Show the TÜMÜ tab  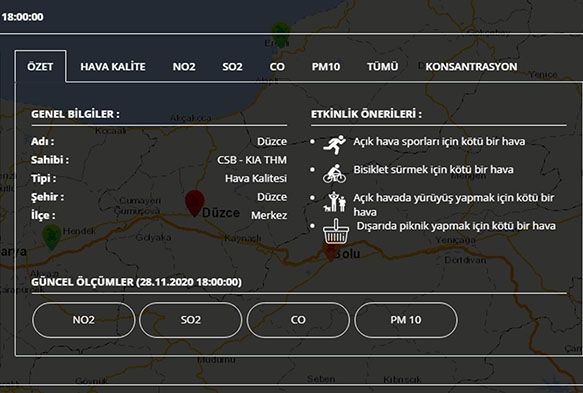(x=382, y=67)
